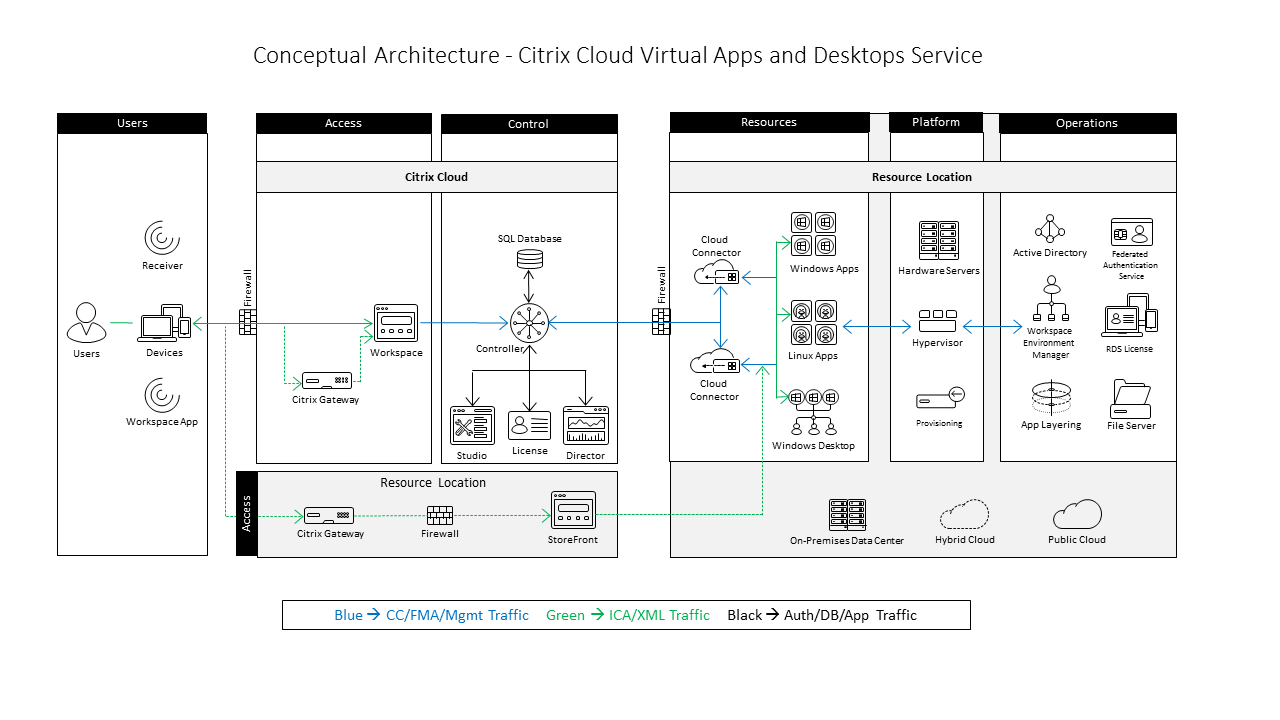
Task: Click the Linux Apps icon
Action: point(813,323)
